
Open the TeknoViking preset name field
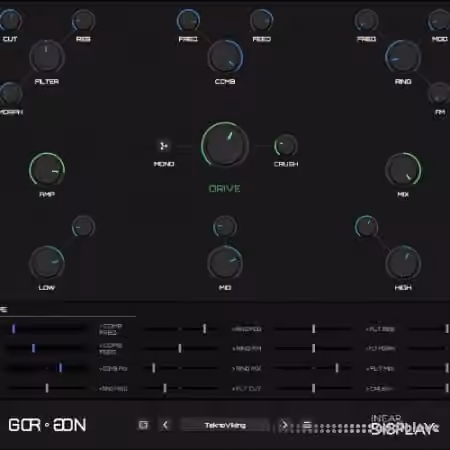225,425
